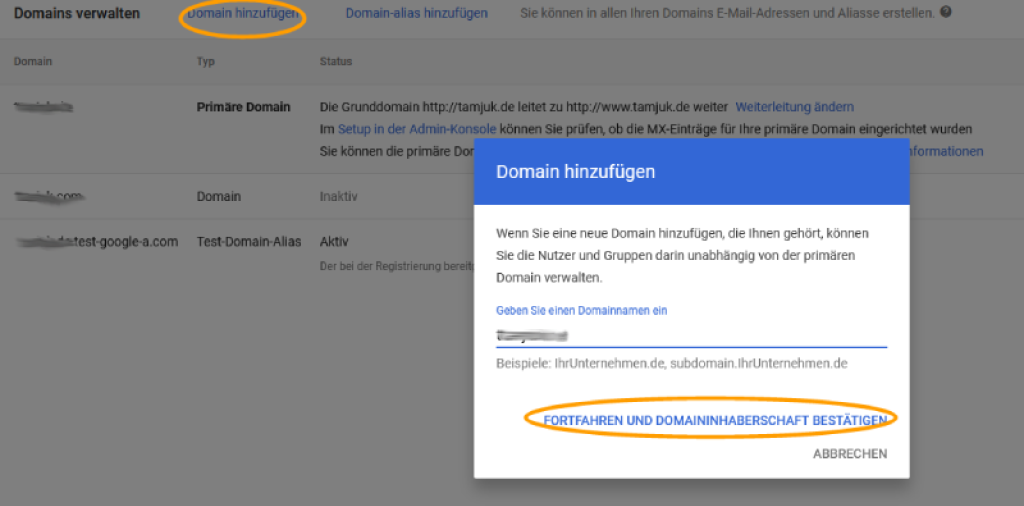This screenshot has width=1024, height=506.
Task: Select the Typ column header
Action: [206, 61]
